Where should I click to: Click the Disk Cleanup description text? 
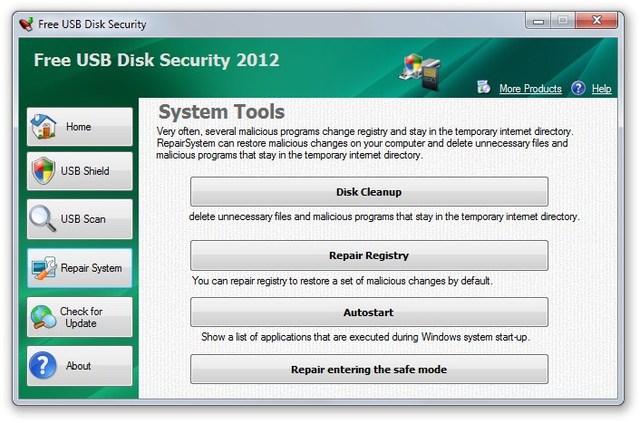click(384, 216)
